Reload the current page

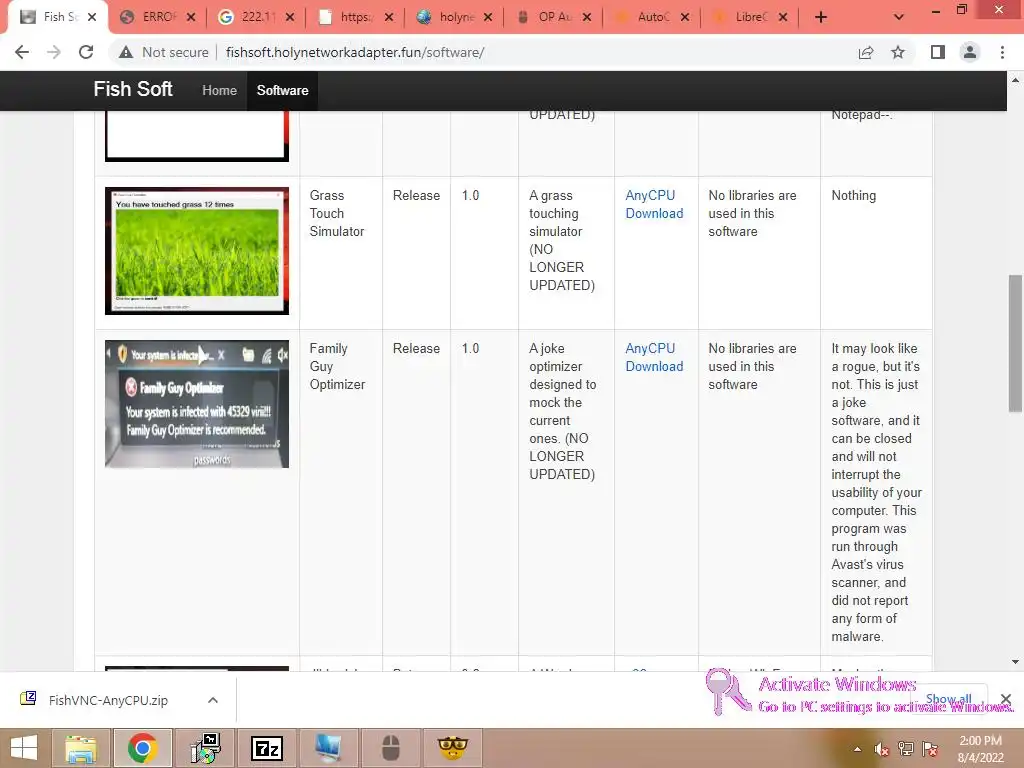pos(86,52)
